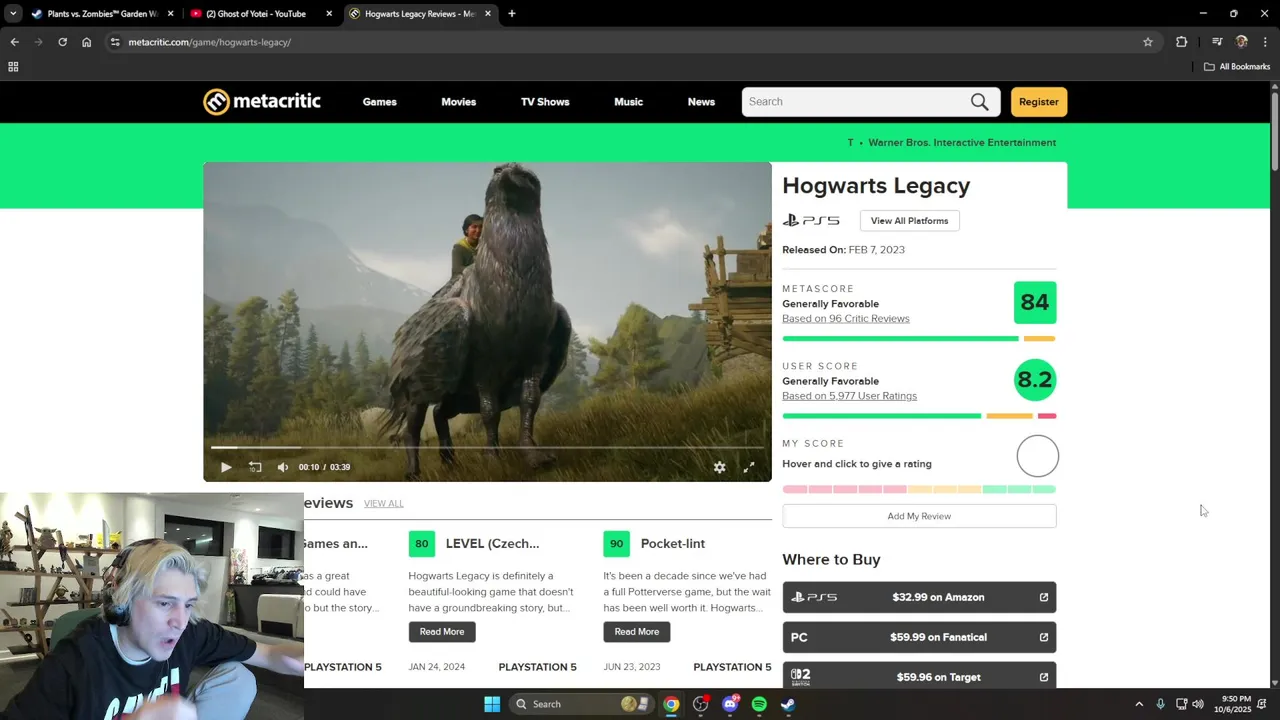Open the TV Shows menu
1280x720 pixels.
545,102
